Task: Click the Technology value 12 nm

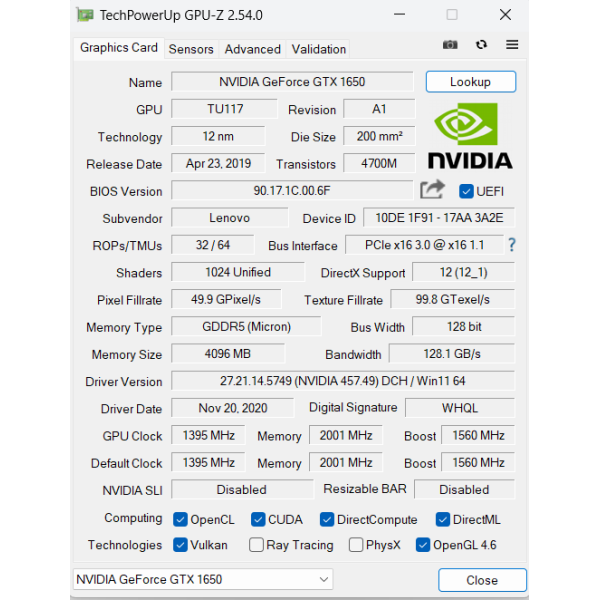Action: click(x=218, y=136)
